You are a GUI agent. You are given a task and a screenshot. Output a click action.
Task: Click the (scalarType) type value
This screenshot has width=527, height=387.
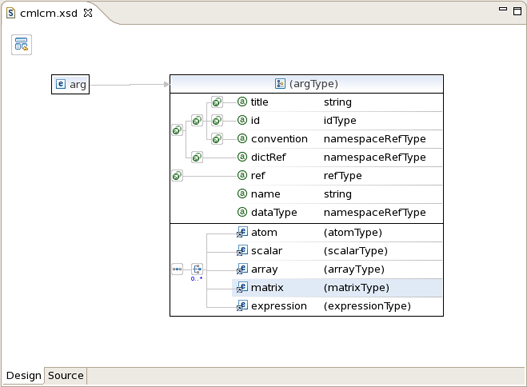tap(356, 251)
